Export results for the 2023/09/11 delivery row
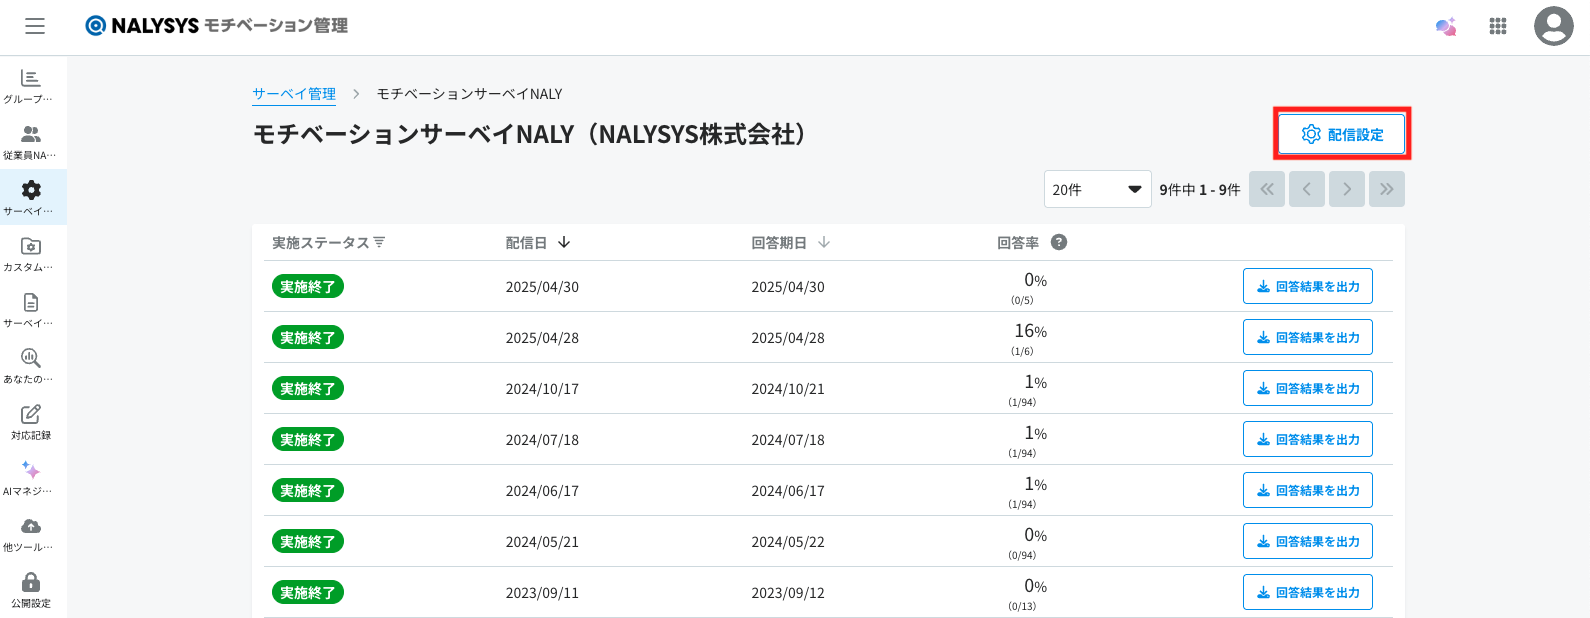 1308,592
